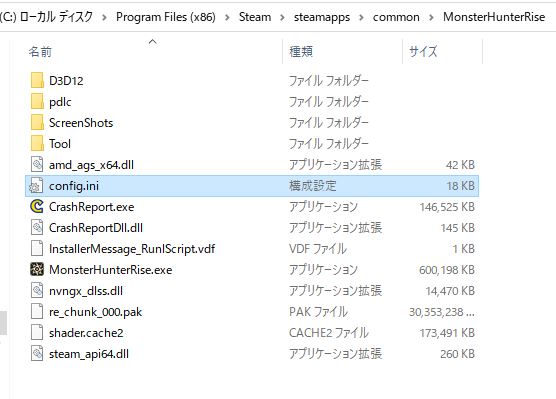Navigate to Steam in address bar
The width and height of the screenshot is (556, 399).
(255, 17)
